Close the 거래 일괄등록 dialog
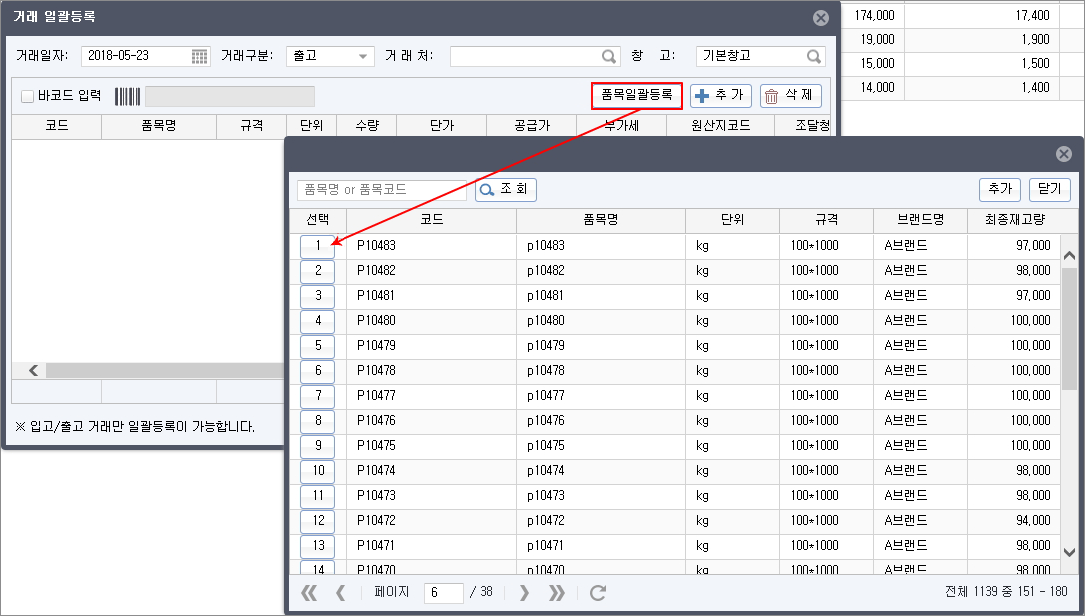 pyautogui.click(x=821, y=18)
